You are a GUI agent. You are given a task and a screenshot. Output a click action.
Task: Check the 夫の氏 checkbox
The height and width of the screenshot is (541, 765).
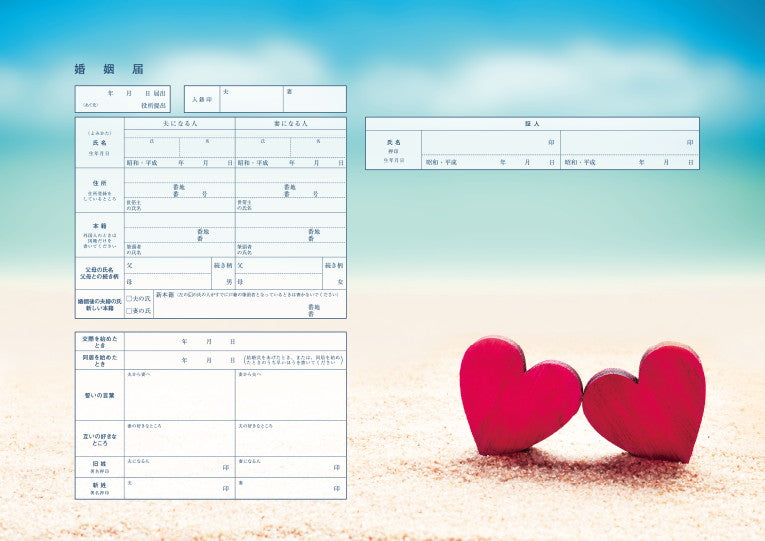click(x=129, y=298)
